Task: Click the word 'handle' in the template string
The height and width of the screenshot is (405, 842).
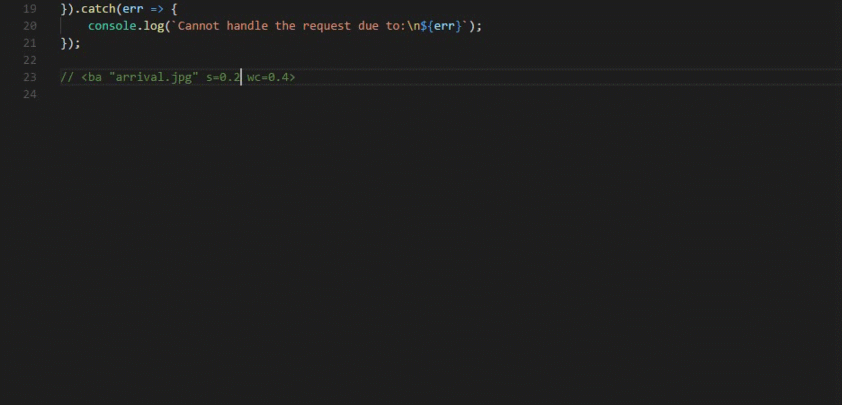Action: click(x=247, y=26)
